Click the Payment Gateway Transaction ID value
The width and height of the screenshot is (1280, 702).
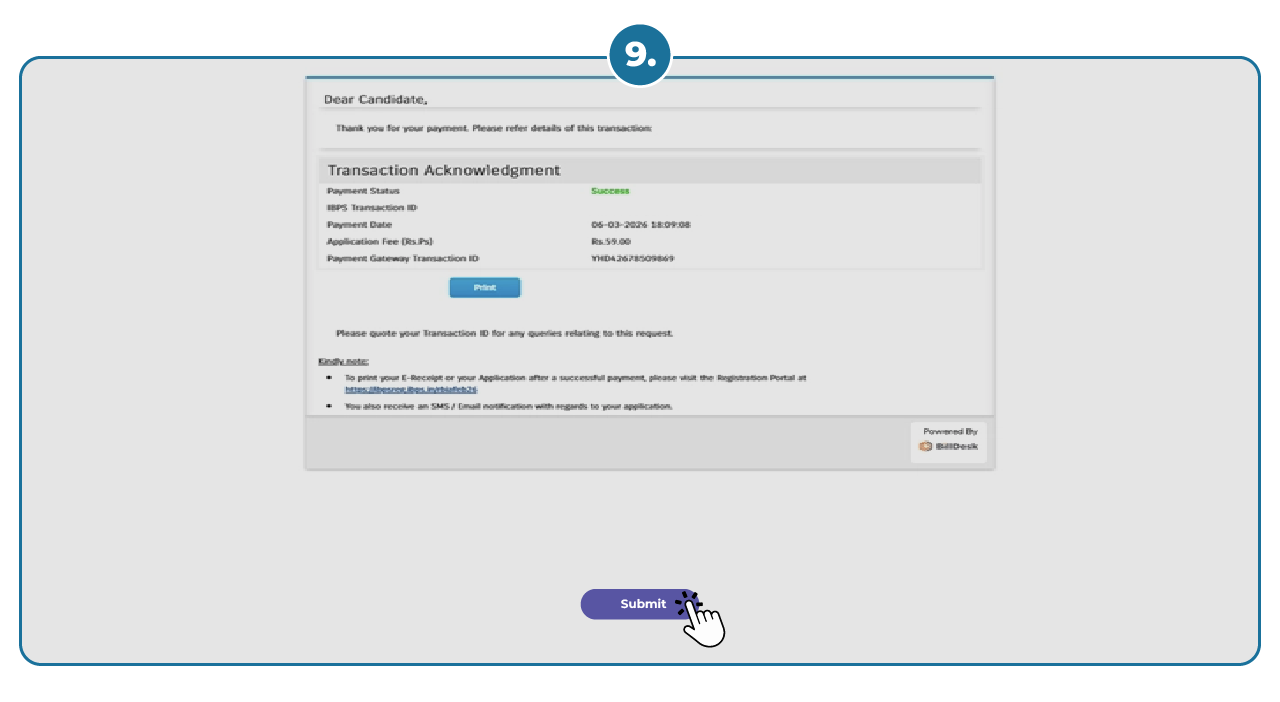pyautogui.click(x=631, y=257)
